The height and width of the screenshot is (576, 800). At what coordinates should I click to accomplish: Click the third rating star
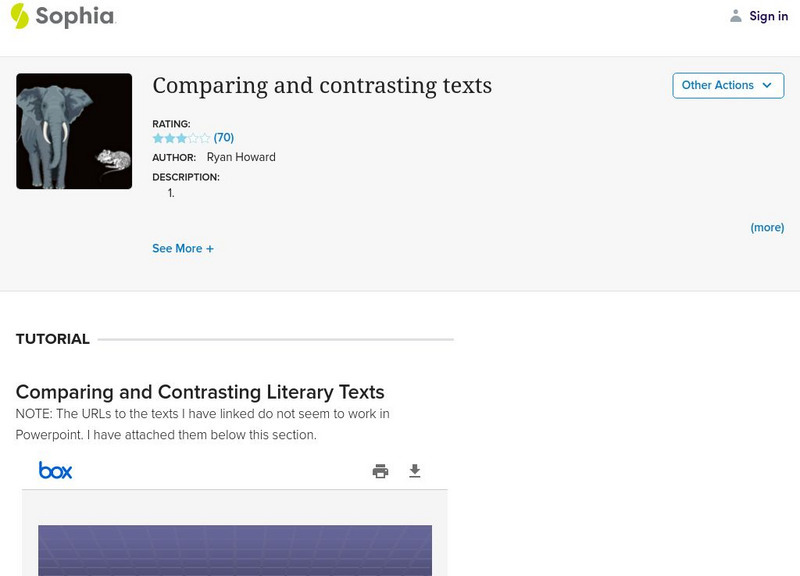pyautogui.click(x=181, y=138)
